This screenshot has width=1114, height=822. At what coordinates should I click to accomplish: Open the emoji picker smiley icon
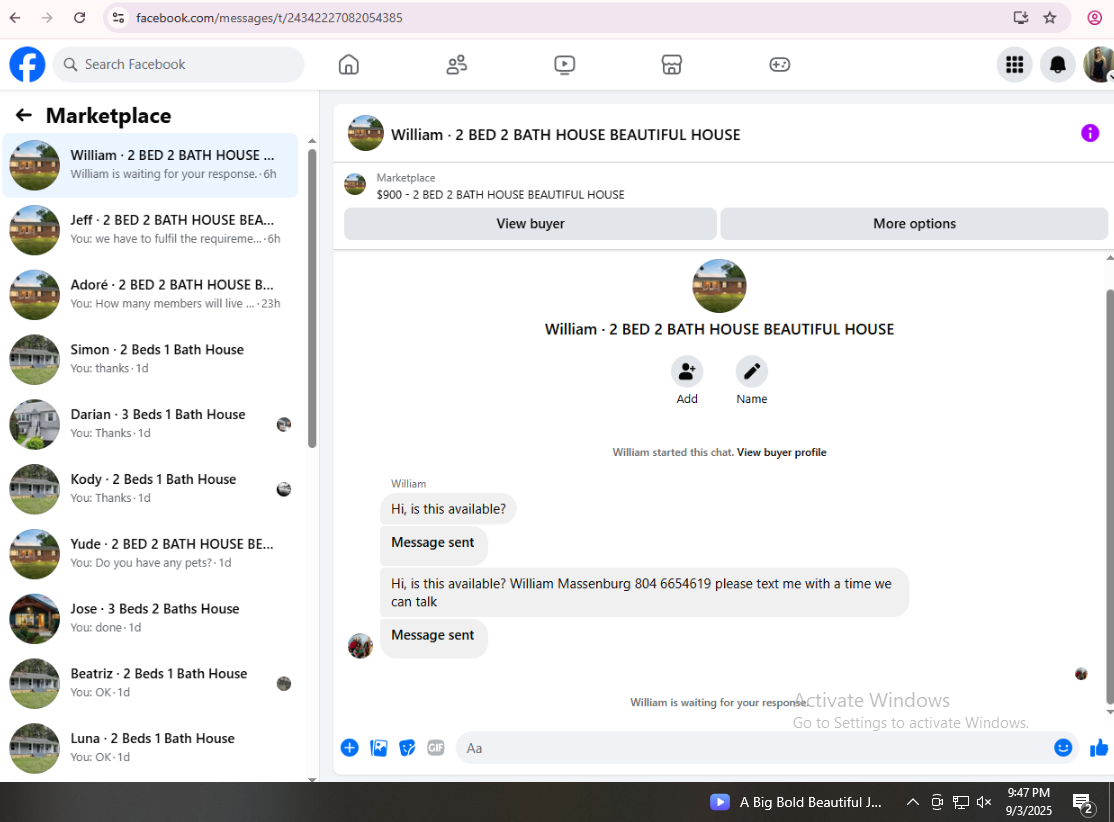point(1063,747)
